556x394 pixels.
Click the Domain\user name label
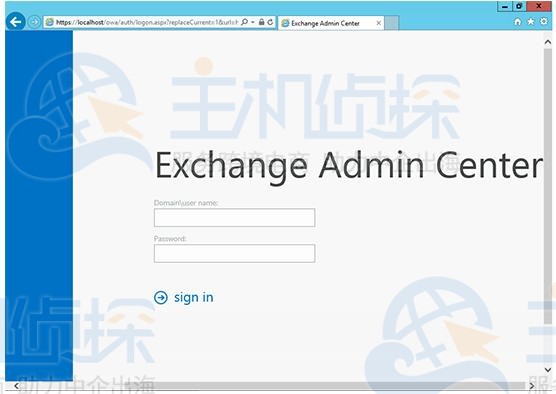pos(186,203)
